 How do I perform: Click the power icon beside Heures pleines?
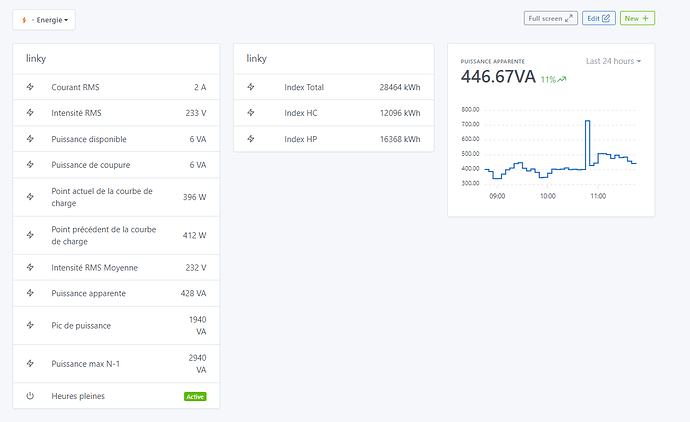click(30, 396)
